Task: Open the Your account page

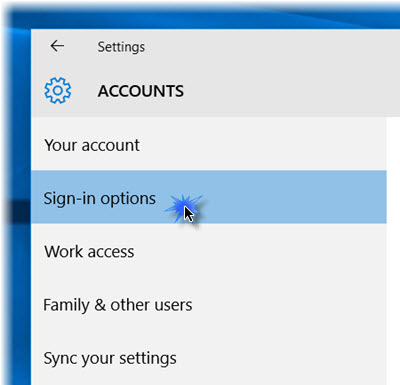Action: (209, 144)
